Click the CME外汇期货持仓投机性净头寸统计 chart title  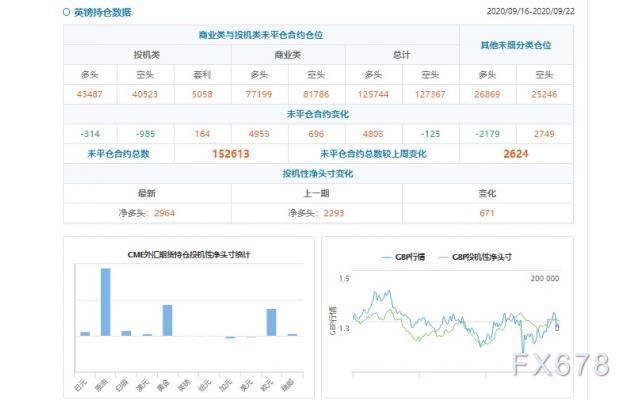tap(189, 255)
